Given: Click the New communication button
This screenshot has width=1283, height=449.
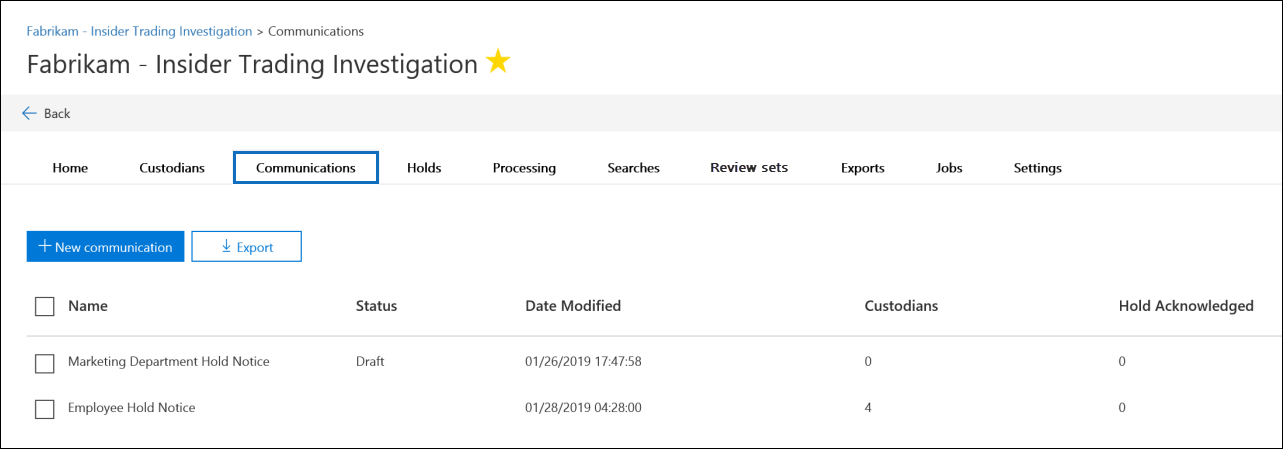Looking at the screenshot, I should (x=105, y=247).
